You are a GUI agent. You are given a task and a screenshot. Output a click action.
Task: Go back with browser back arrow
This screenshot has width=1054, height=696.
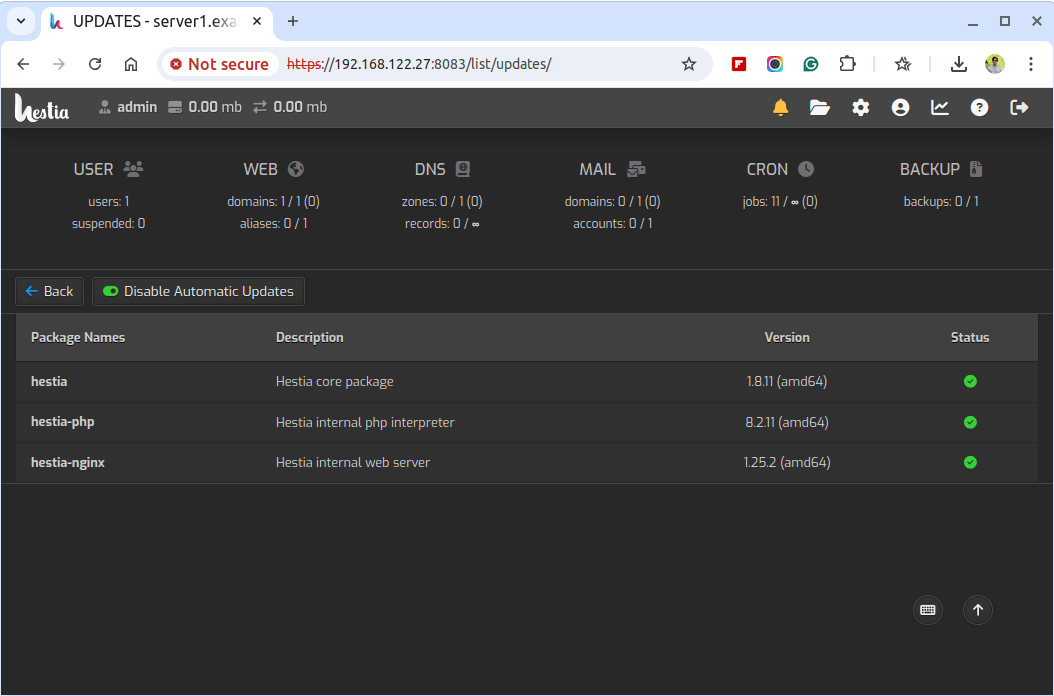24,64
